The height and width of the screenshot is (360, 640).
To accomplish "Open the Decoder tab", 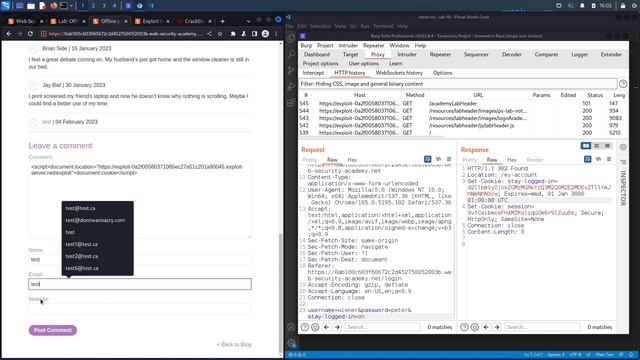I will (x=511, y=54).
